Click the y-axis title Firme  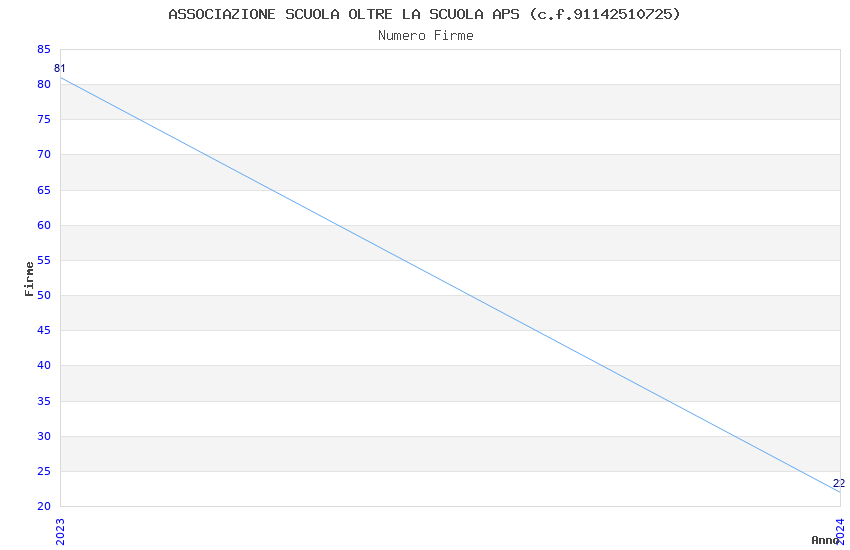(29, 279)
